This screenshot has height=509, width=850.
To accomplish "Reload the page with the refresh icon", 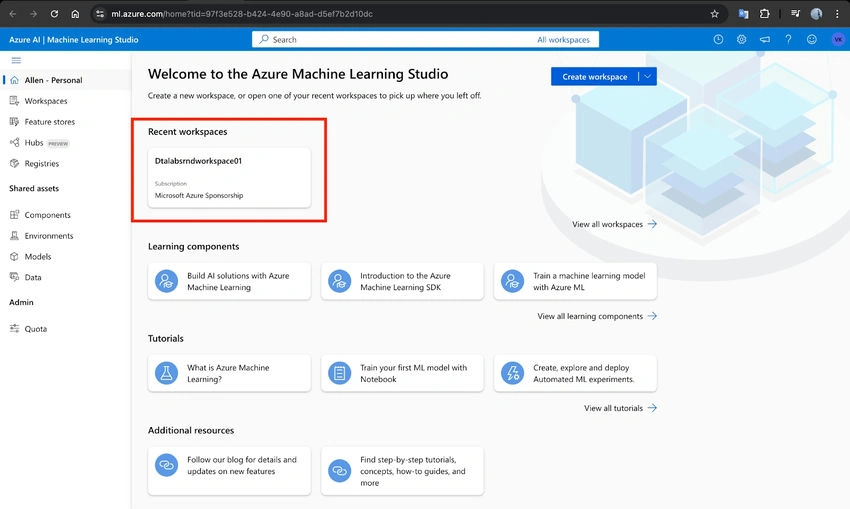I will point(54,14).
